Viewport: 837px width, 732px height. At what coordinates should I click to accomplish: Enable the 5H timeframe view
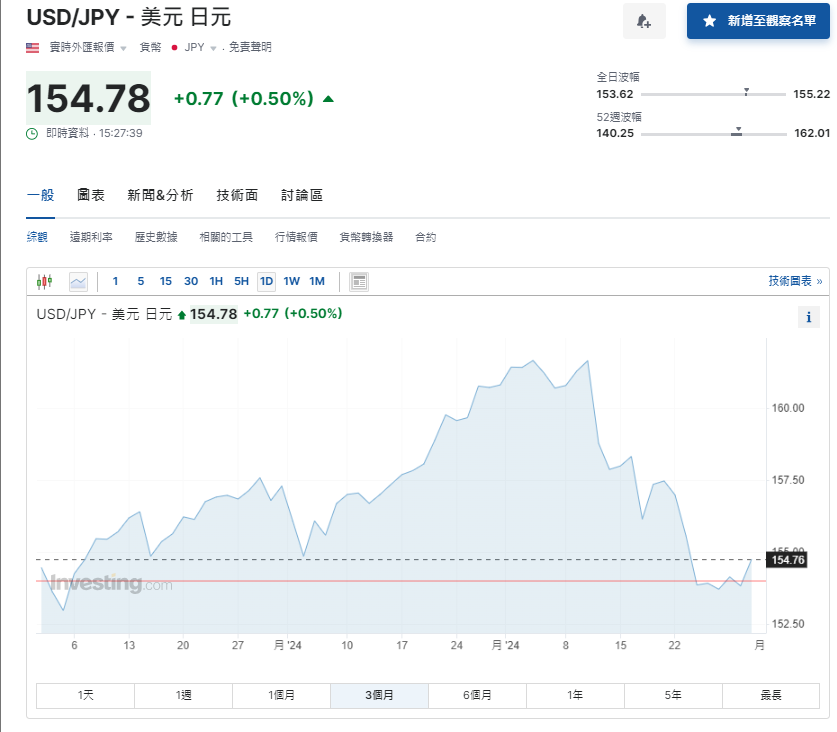point(240,282)
